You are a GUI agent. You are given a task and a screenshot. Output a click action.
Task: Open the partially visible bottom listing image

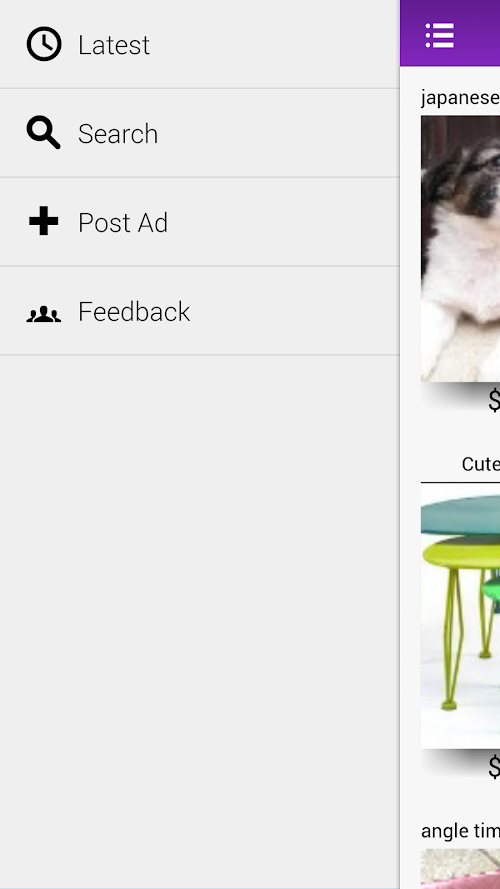[x=460, y=869]
